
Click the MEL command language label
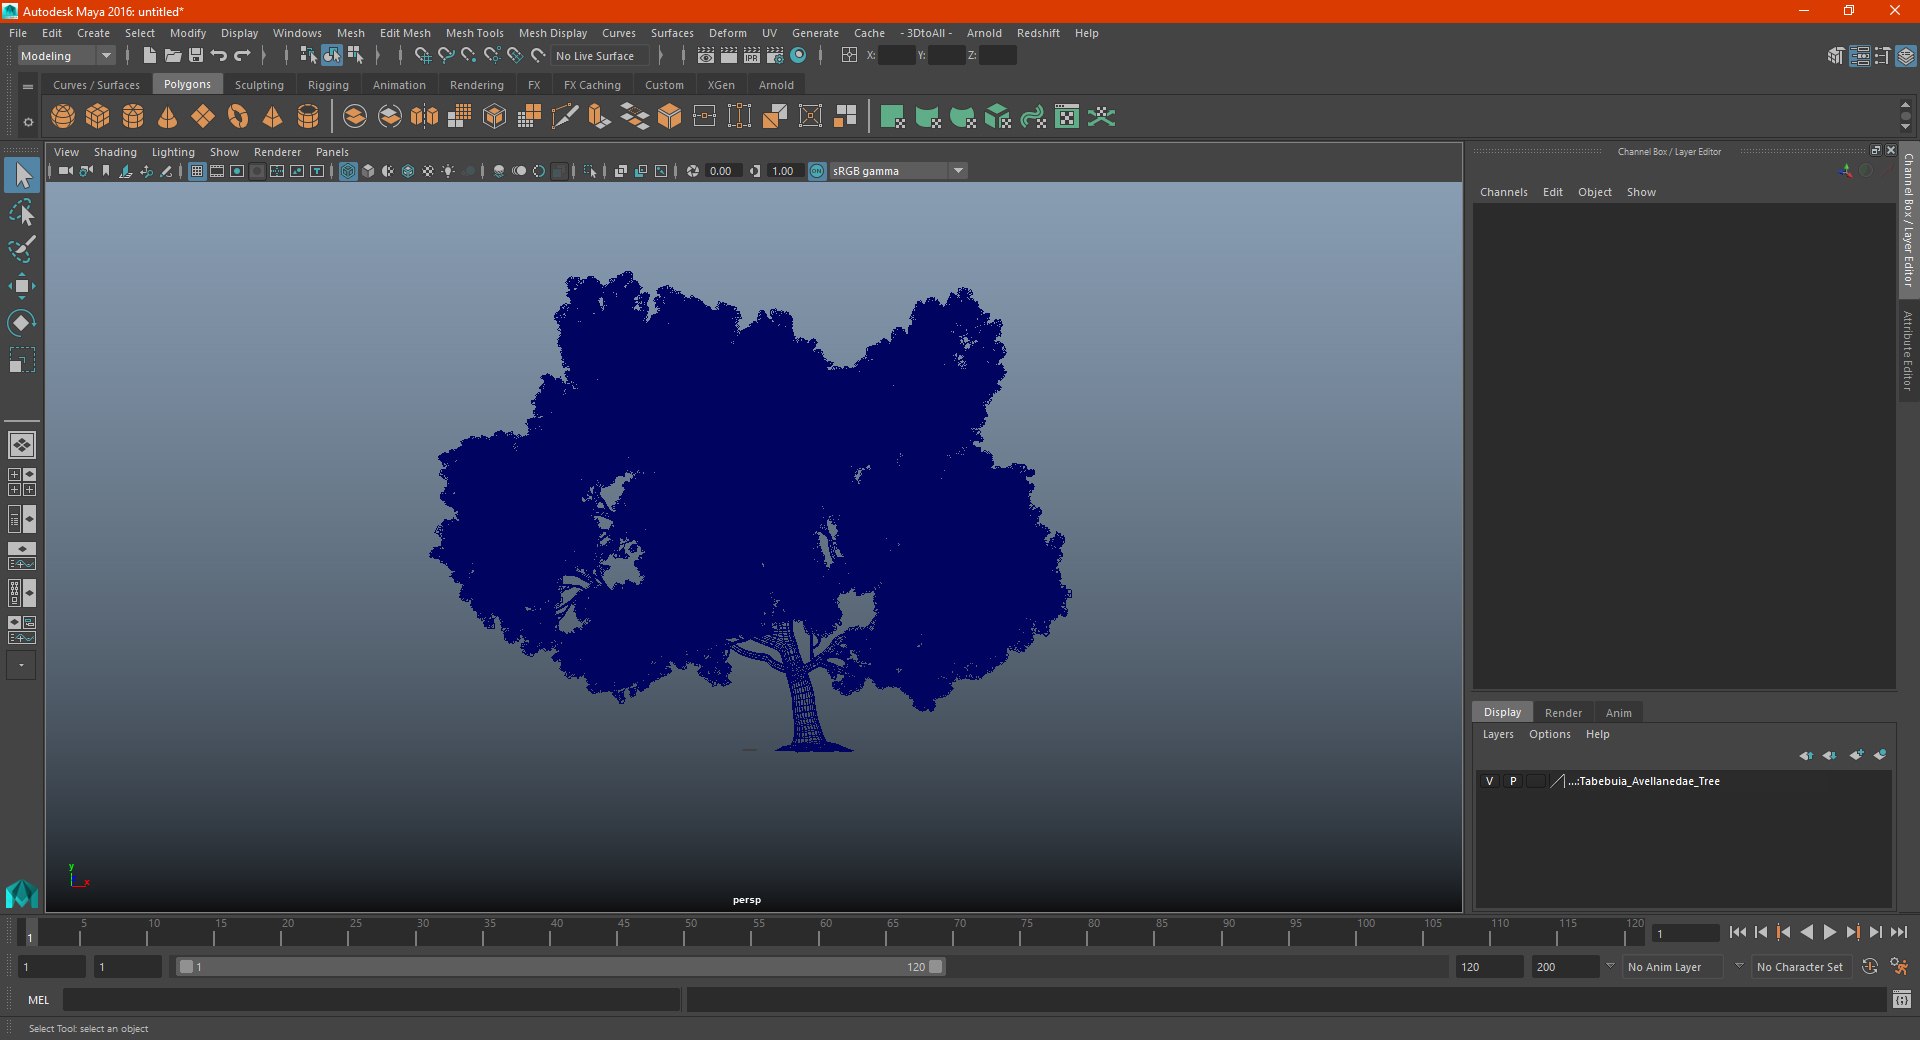(39, 1000)
